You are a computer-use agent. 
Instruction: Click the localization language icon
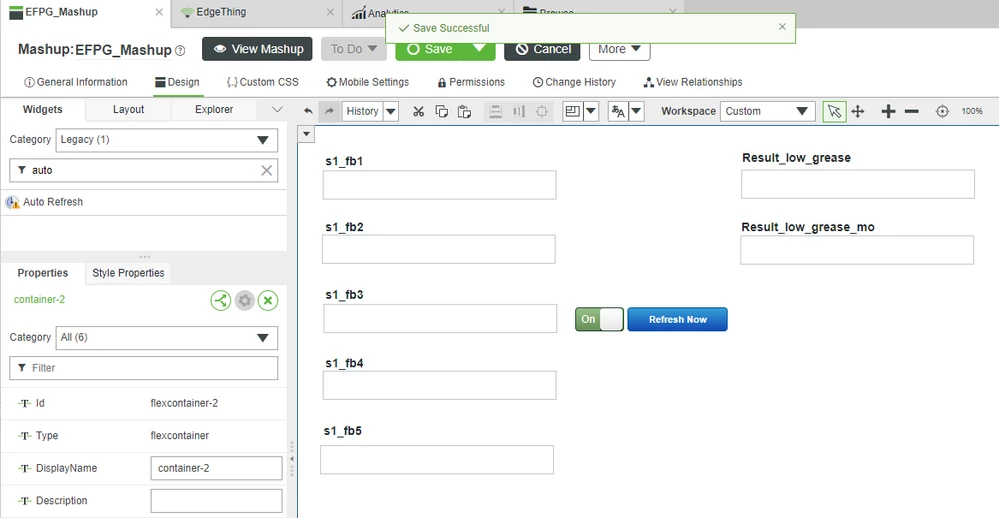[x=618, y=111]
